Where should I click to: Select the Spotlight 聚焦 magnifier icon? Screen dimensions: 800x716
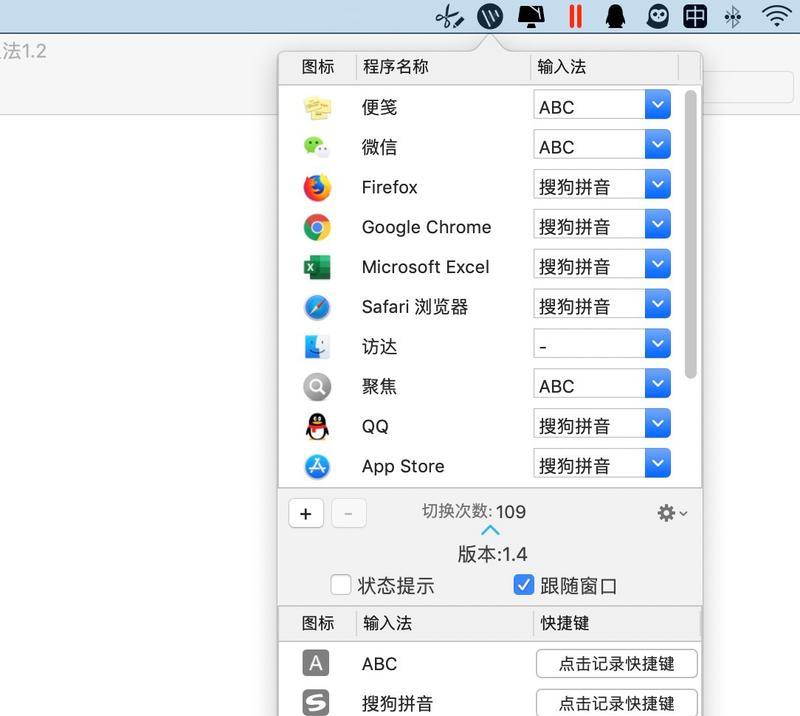pos(317,387)
